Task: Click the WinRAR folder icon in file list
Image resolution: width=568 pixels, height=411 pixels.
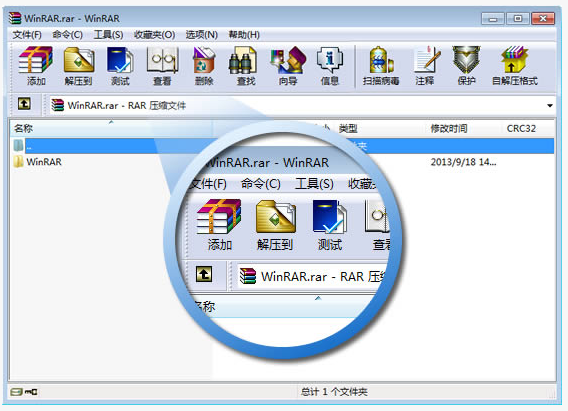Action: tap(18, 162)
